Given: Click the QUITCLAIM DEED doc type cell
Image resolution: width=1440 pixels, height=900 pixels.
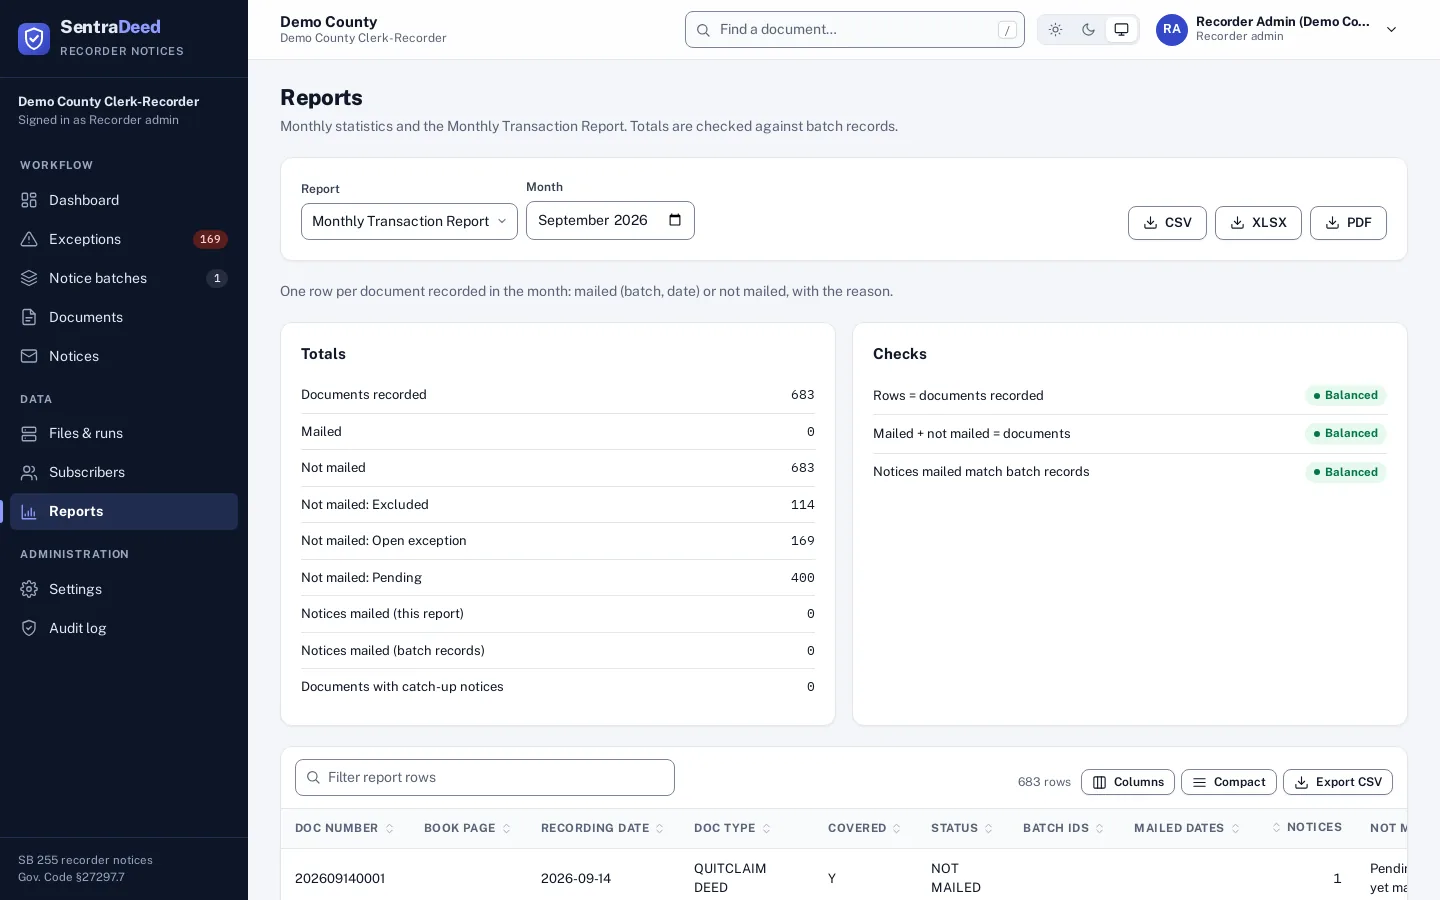Looking at the screenshot, I should click(730, 878).
